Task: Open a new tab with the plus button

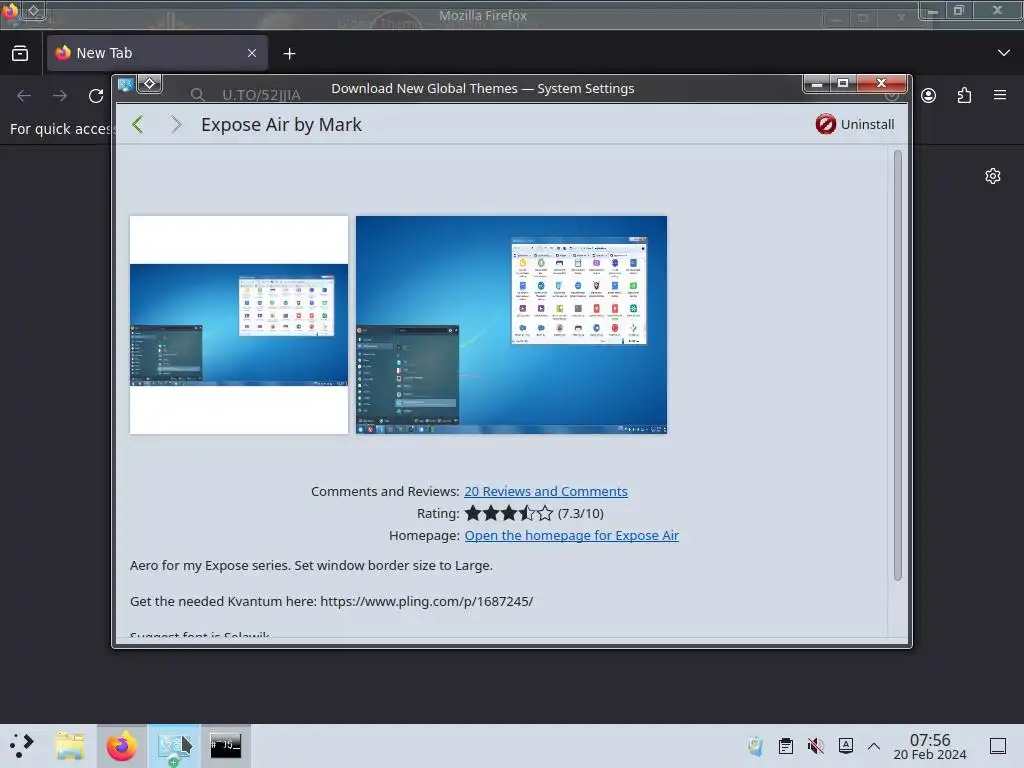Action: pyautogui.click(x=289, y=54)
